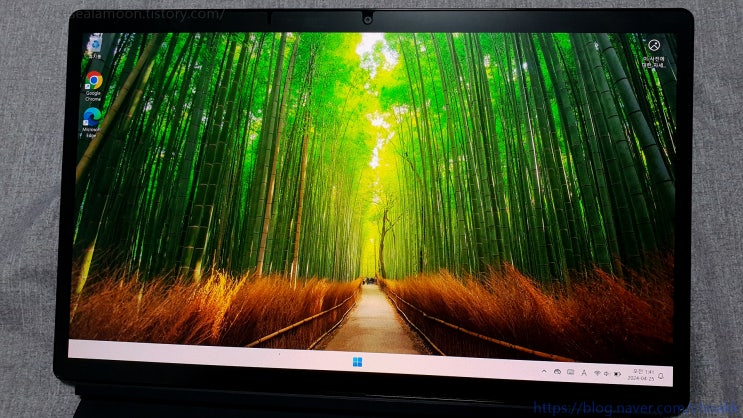The width and height of the screenshot is (743, 418).
Task: Click the speaker volume icon
Action: coord(606,374)
